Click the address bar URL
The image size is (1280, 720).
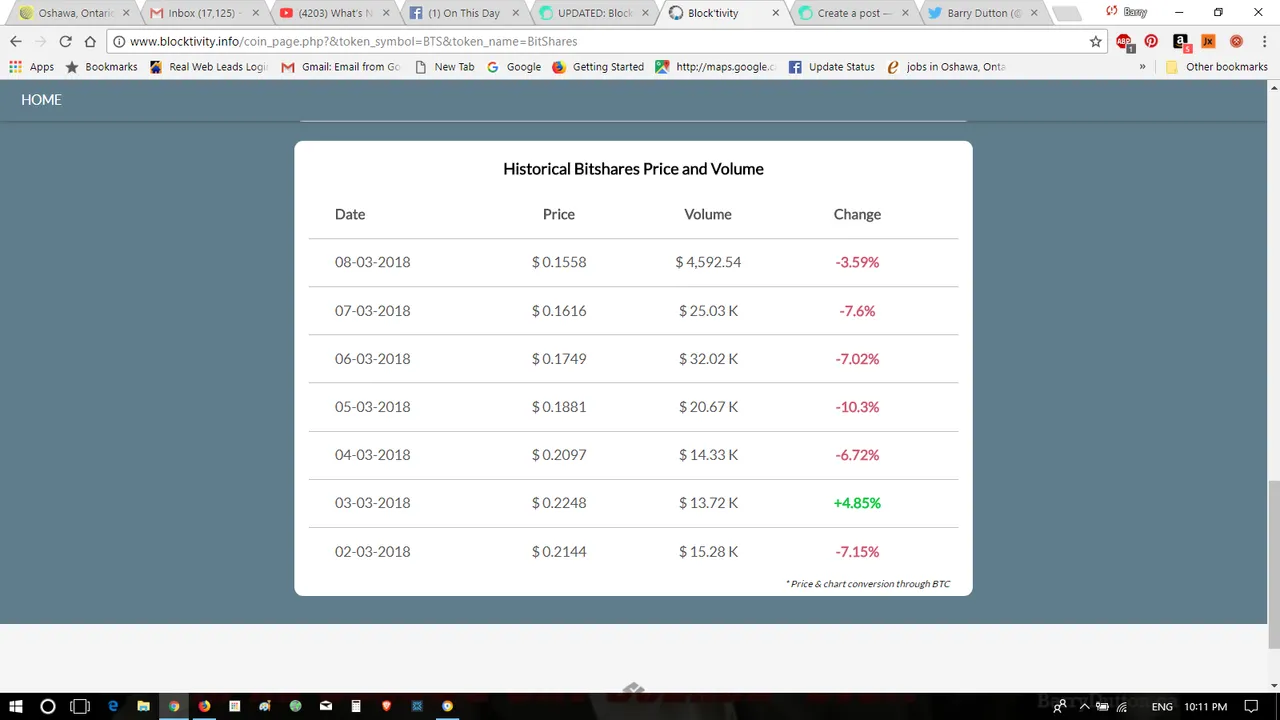tap(353, 42)
